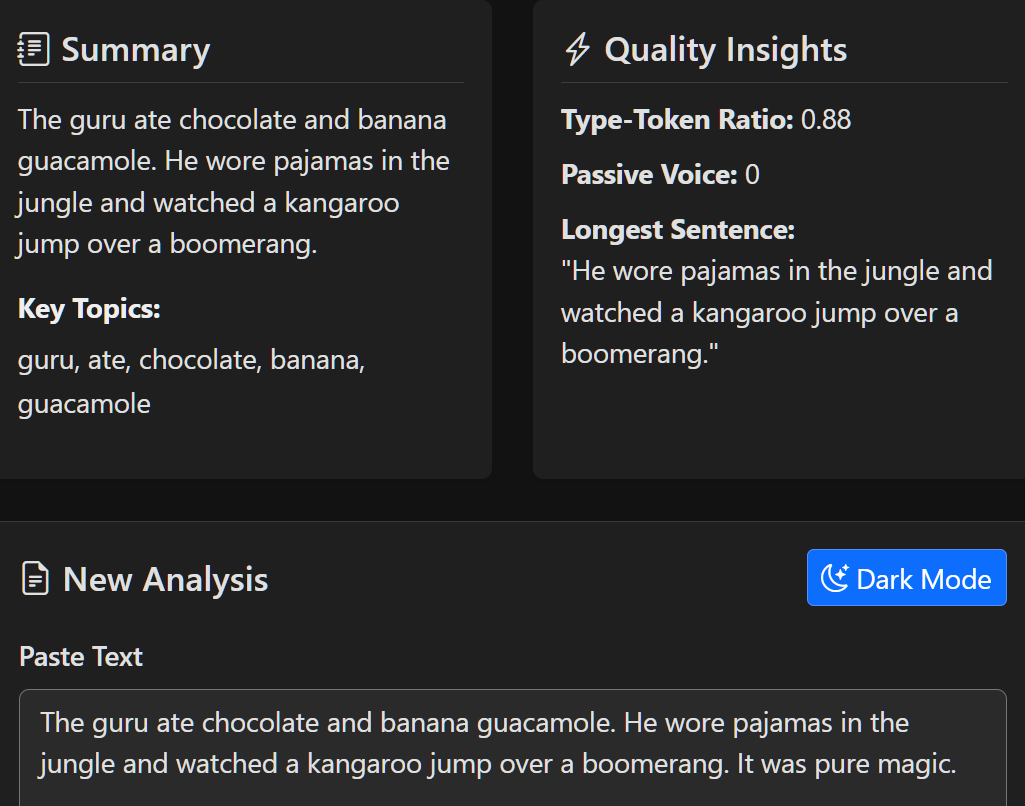Click the lightning bolt Quality Insights icon

(577, 49)
